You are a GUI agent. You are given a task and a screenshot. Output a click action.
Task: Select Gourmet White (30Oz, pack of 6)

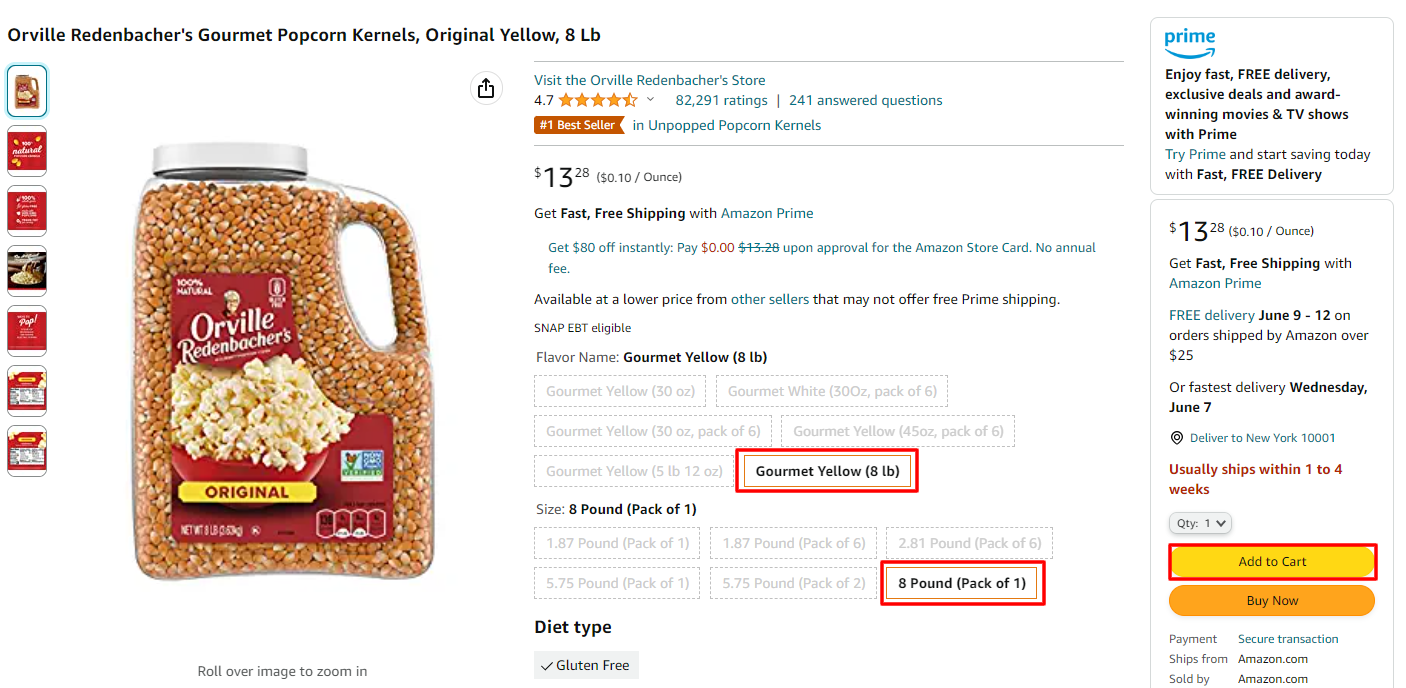point(831,391)
